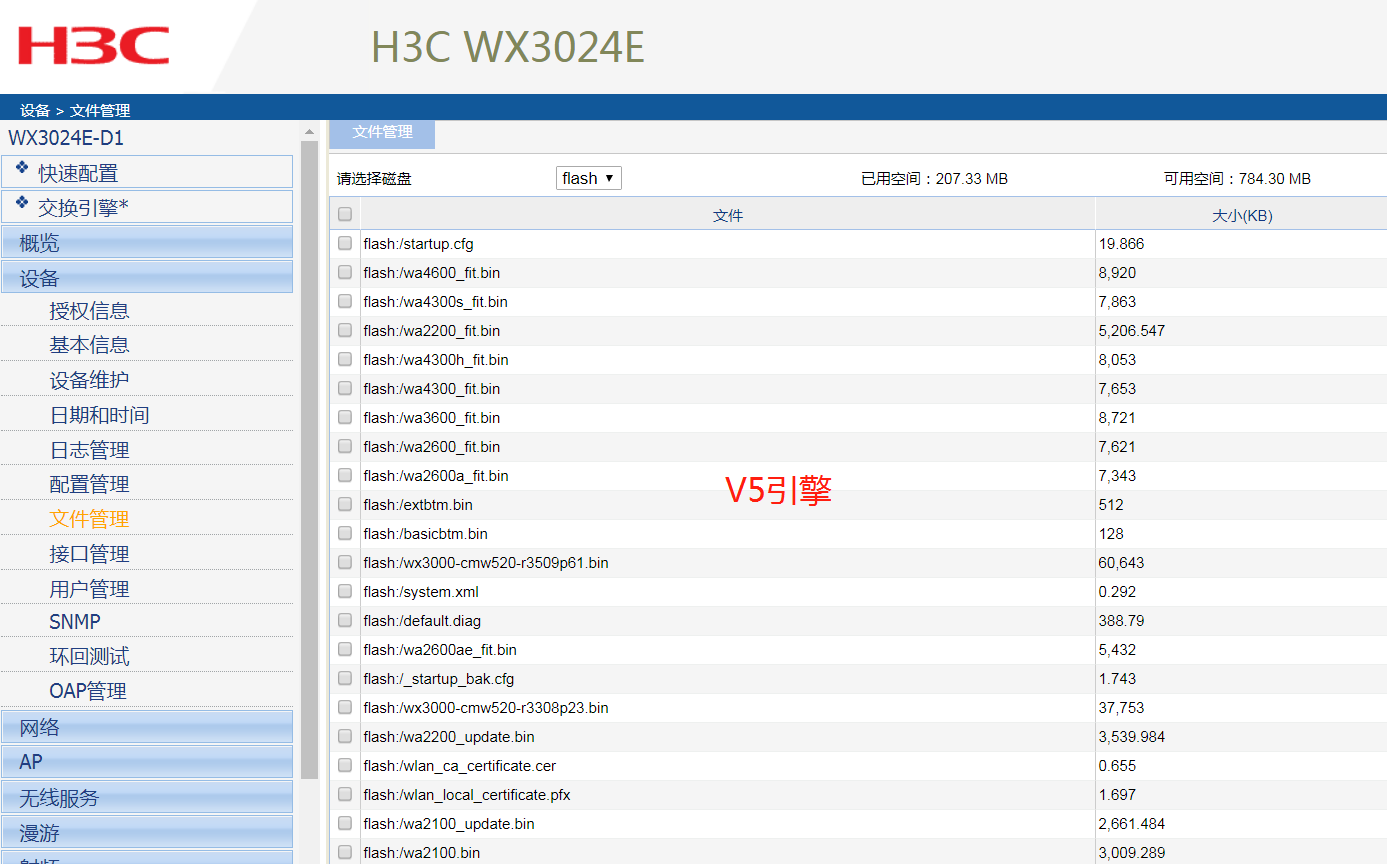
Task: Select the flash:/wa4600_fit.bin checkbox
Action: point(345,272)
